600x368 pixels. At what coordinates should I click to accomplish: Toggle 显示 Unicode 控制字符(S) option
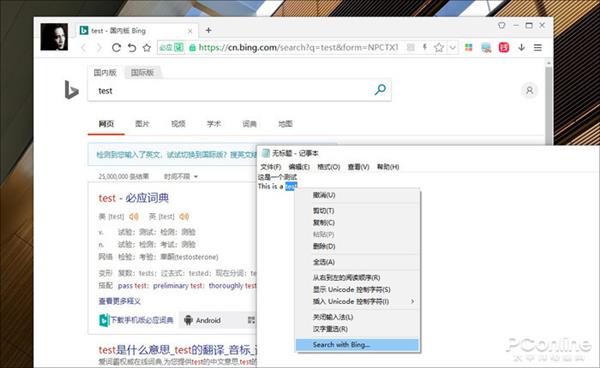tap(357, 290)
